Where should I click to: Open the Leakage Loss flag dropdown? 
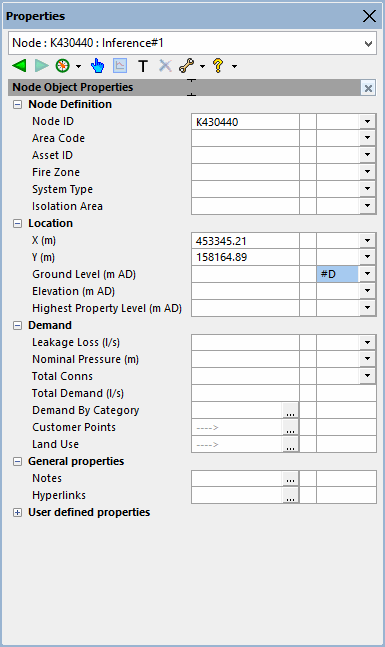[367, 342]
